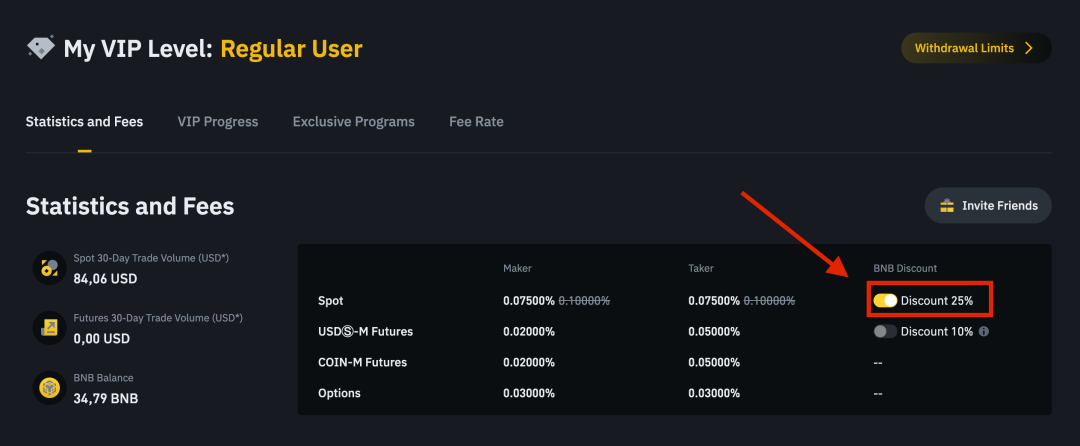
Task: Click the 34,79 BNB balance value
Action: pyautogui.click(x=106, y=398)
